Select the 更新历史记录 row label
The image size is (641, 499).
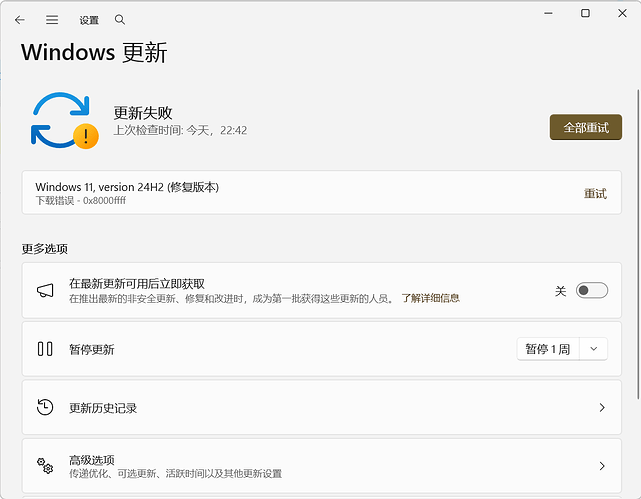[x=103, y=408]
